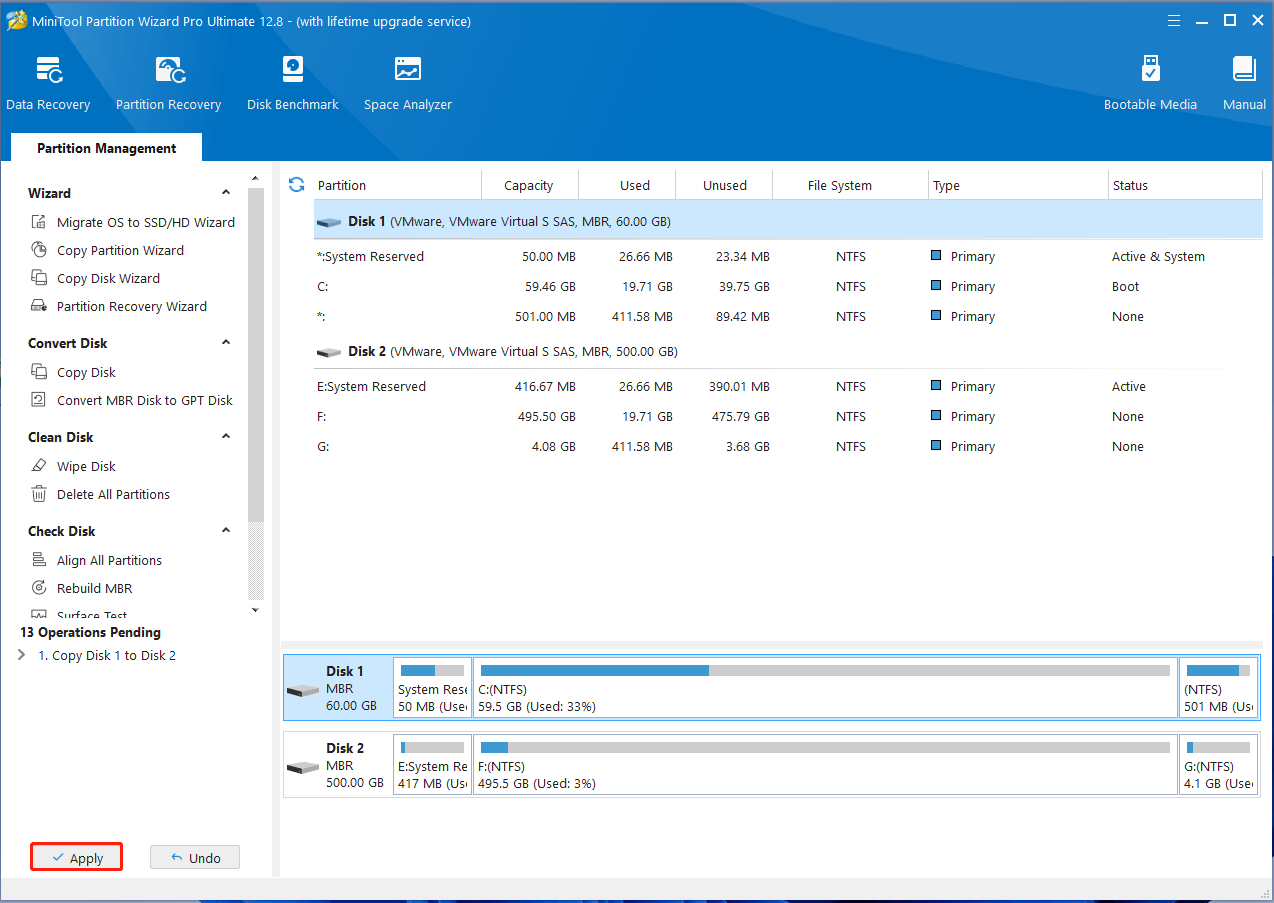This screenshot has height=903, width=1274.
Task: Choose Align All Partitions
Action: (x=96, y=560)
